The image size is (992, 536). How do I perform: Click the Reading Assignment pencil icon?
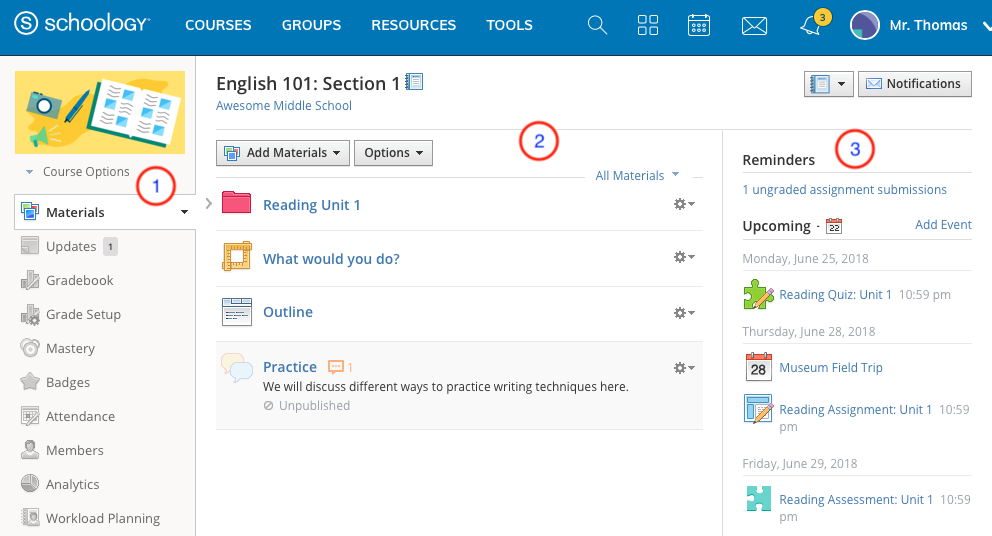click(x=759, y=409)
